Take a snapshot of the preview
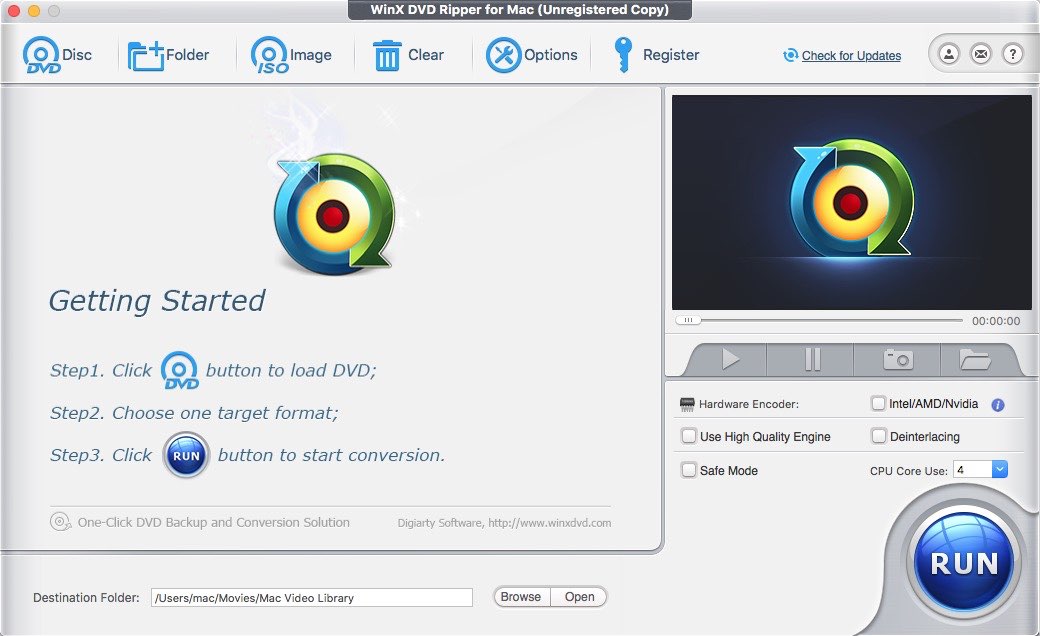The width and height of the screenshot is (1040, 636). coord(896,358)
